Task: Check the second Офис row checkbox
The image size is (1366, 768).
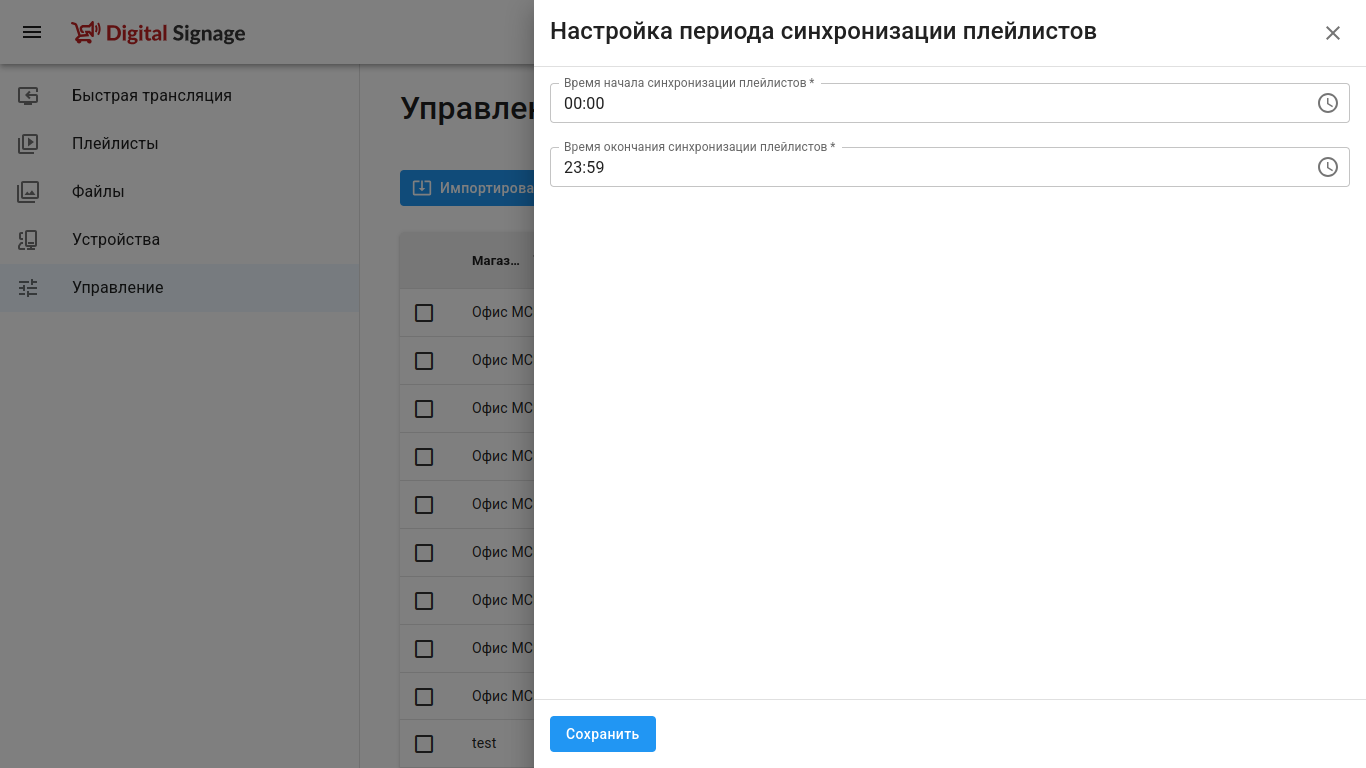Action: click(x=424, y=361)
